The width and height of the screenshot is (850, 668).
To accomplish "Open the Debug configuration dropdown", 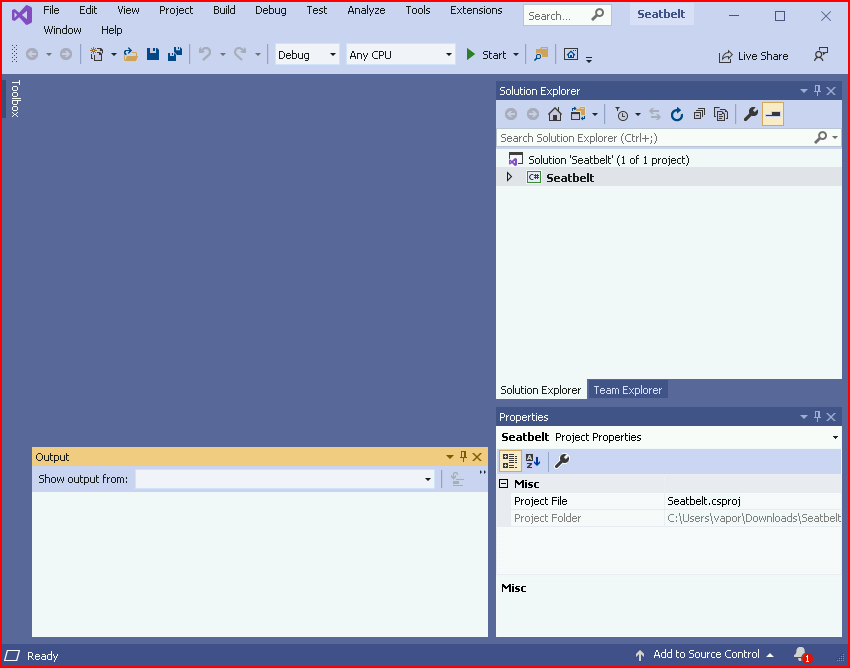I will [307, 55].
